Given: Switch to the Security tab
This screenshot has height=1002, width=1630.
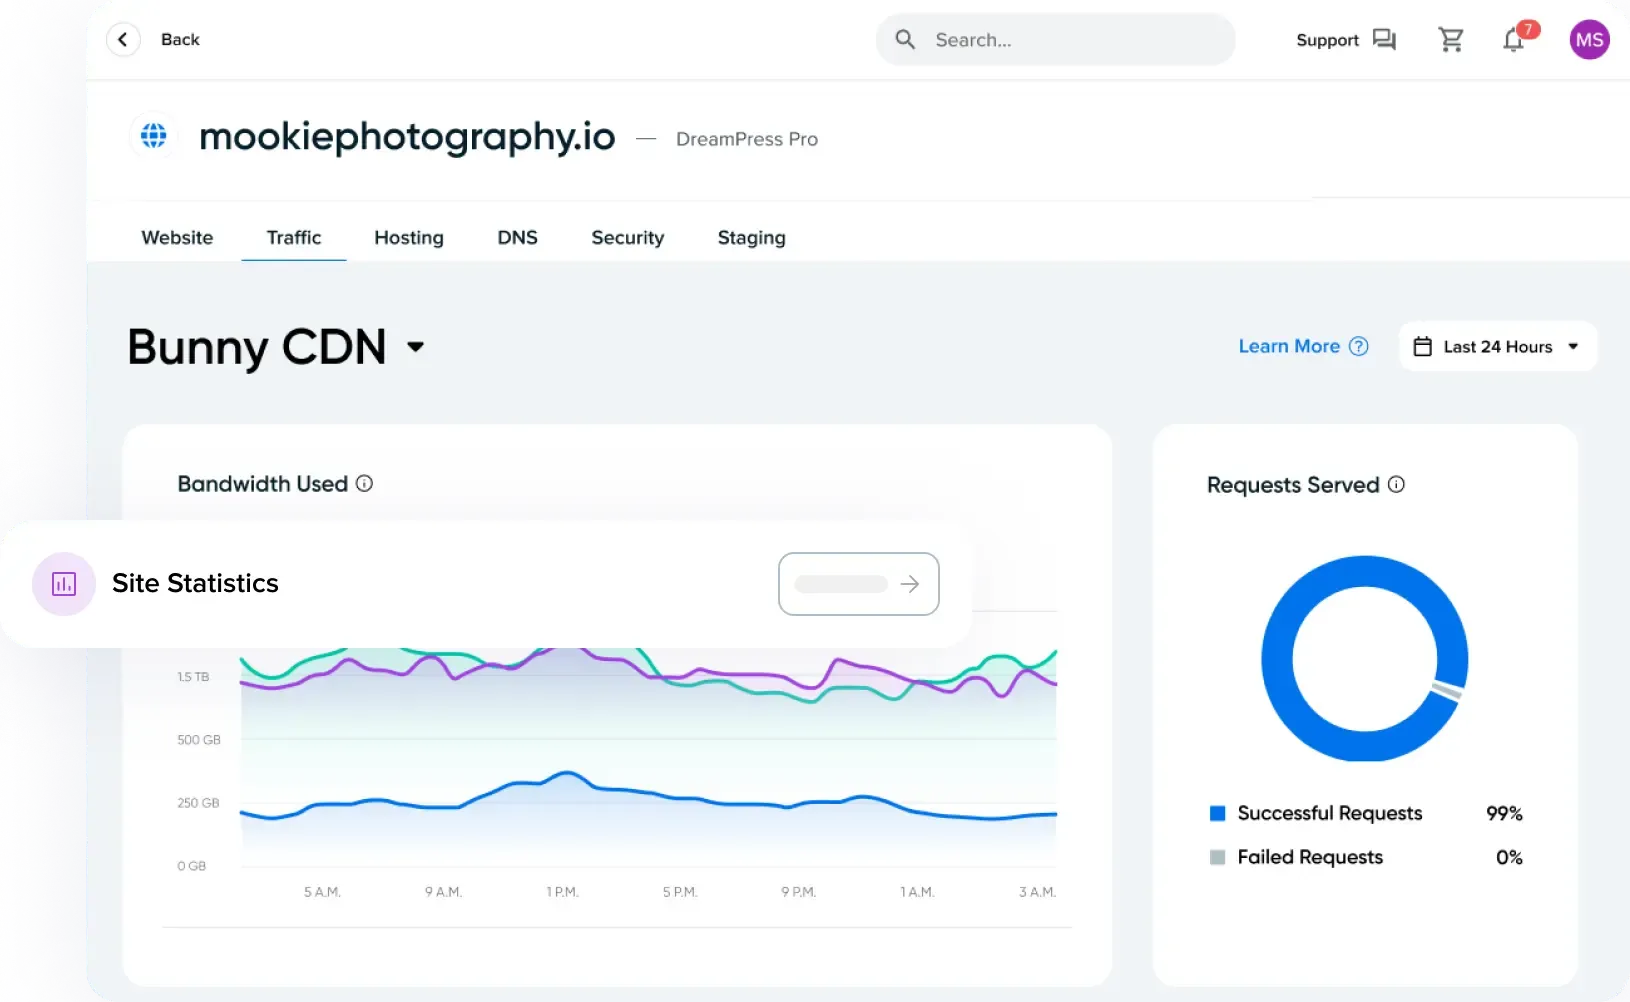Looking at the screenshot, I should tap(627, 238).
